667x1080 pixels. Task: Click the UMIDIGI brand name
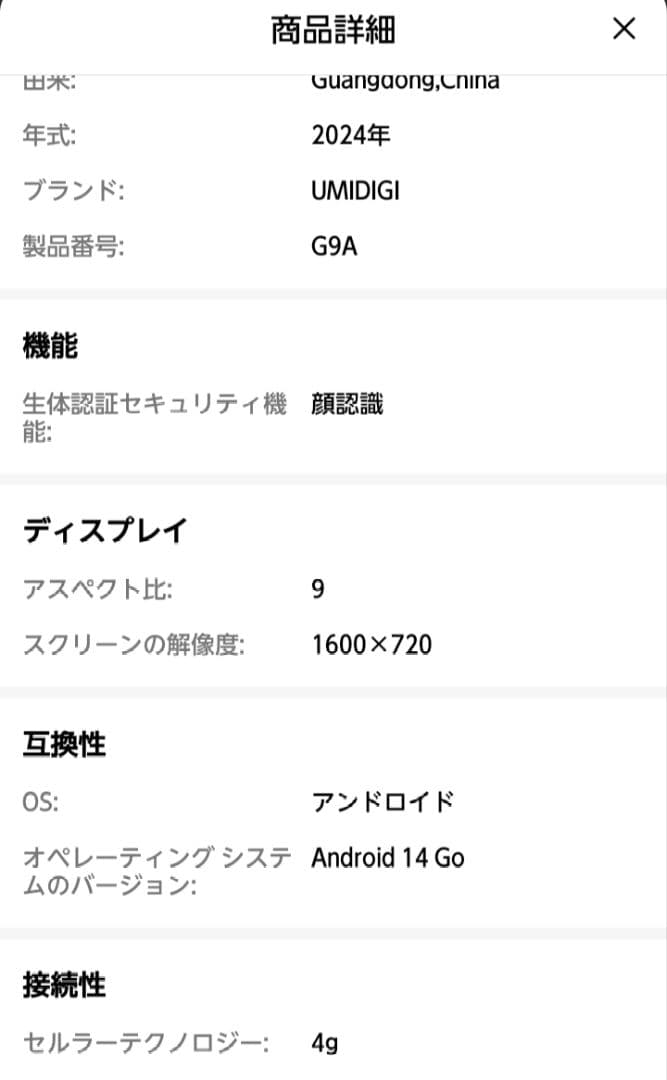[356, 191]
